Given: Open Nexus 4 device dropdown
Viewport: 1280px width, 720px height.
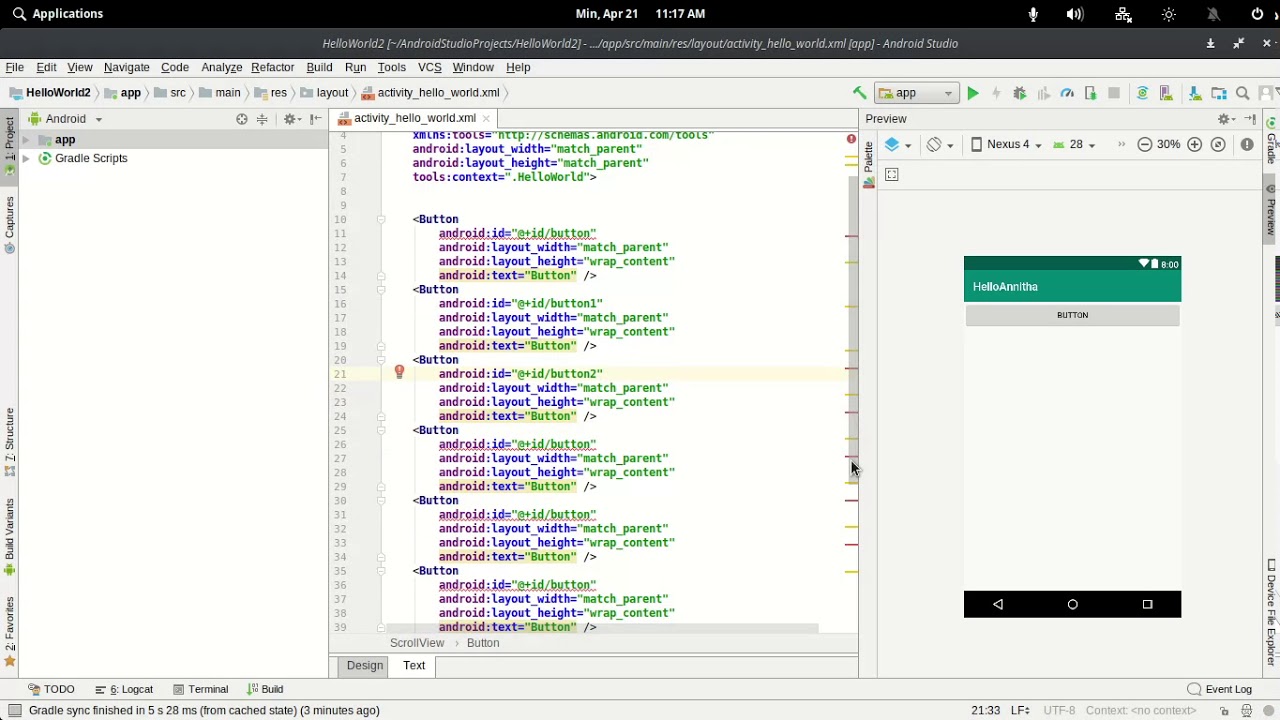Looking at the screenshot, I should pyautogui.click(x=1007, y=145).
